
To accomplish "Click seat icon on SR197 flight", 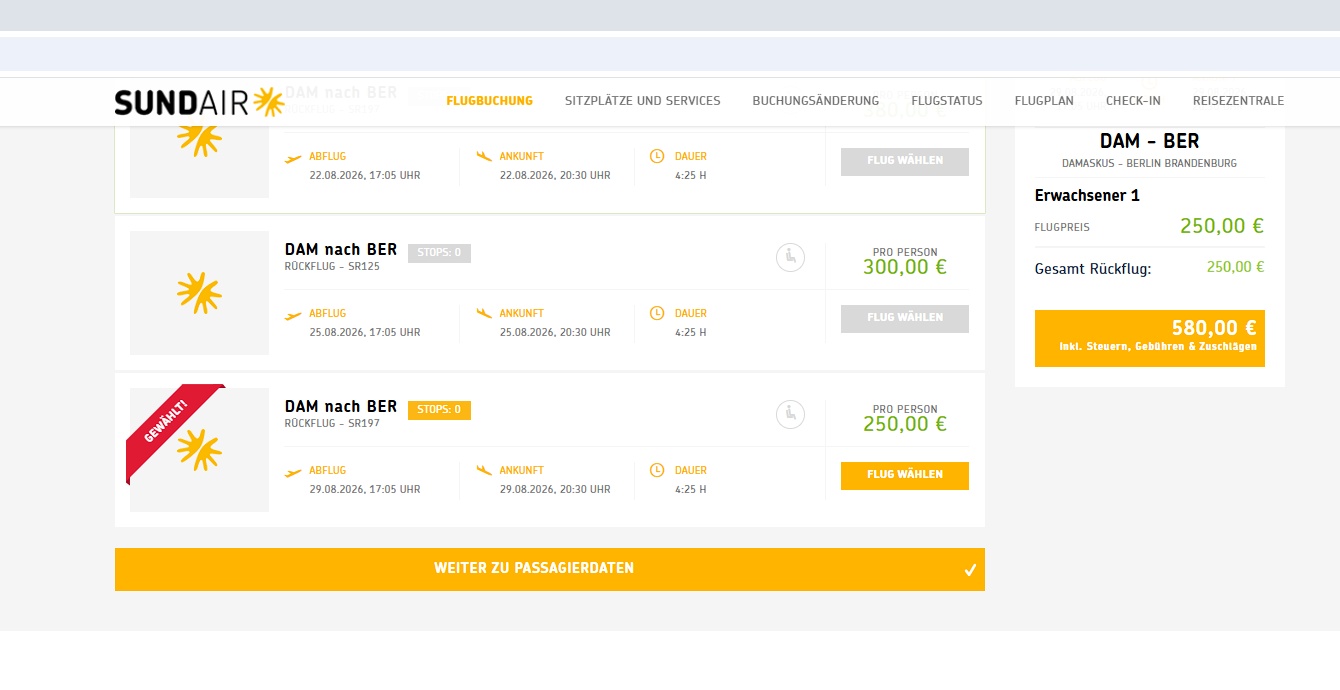I will pos(790,414).
